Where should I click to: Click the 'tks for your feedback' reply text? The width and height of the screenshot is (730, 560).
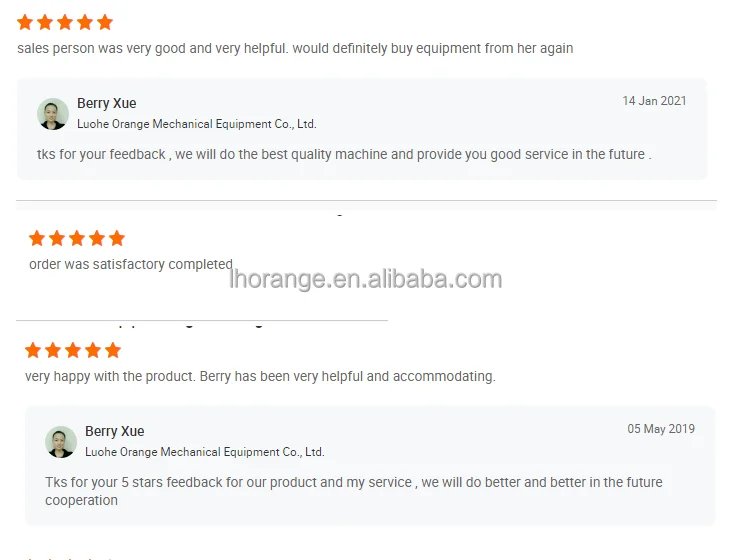344,154
